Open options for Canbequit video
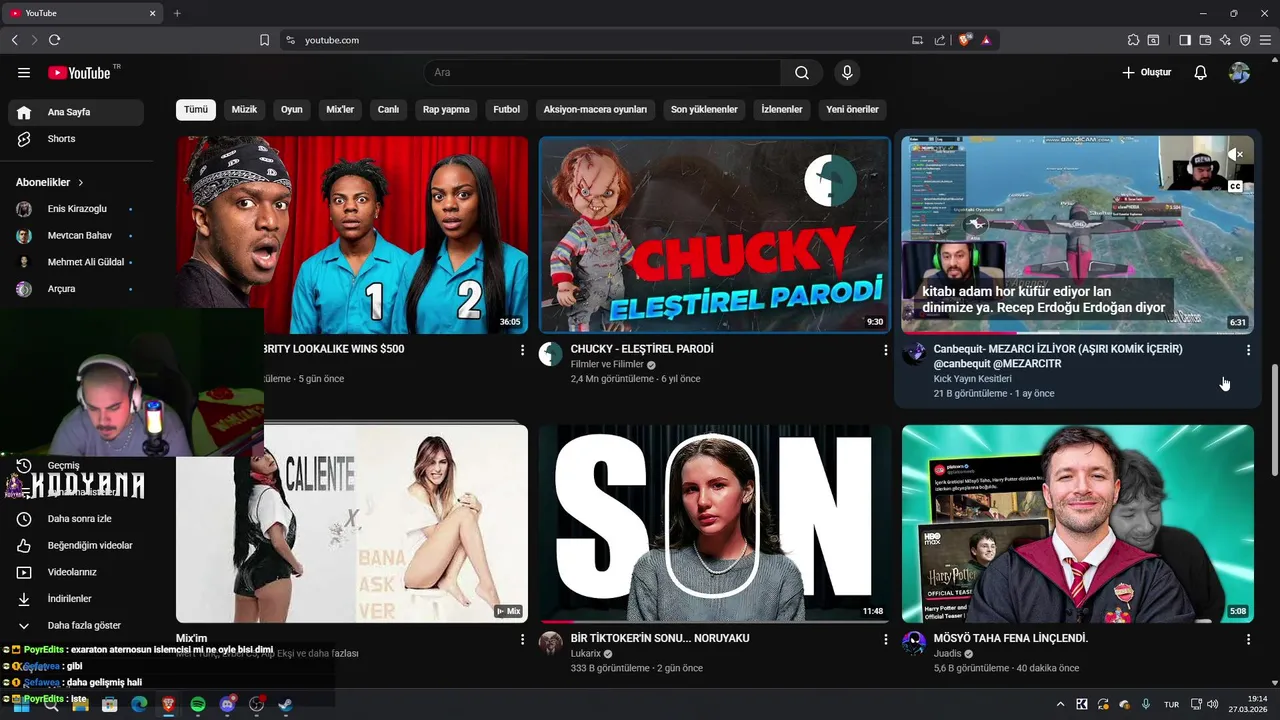The height and width of the screenshot is (720, 1280). (1248, 350)
